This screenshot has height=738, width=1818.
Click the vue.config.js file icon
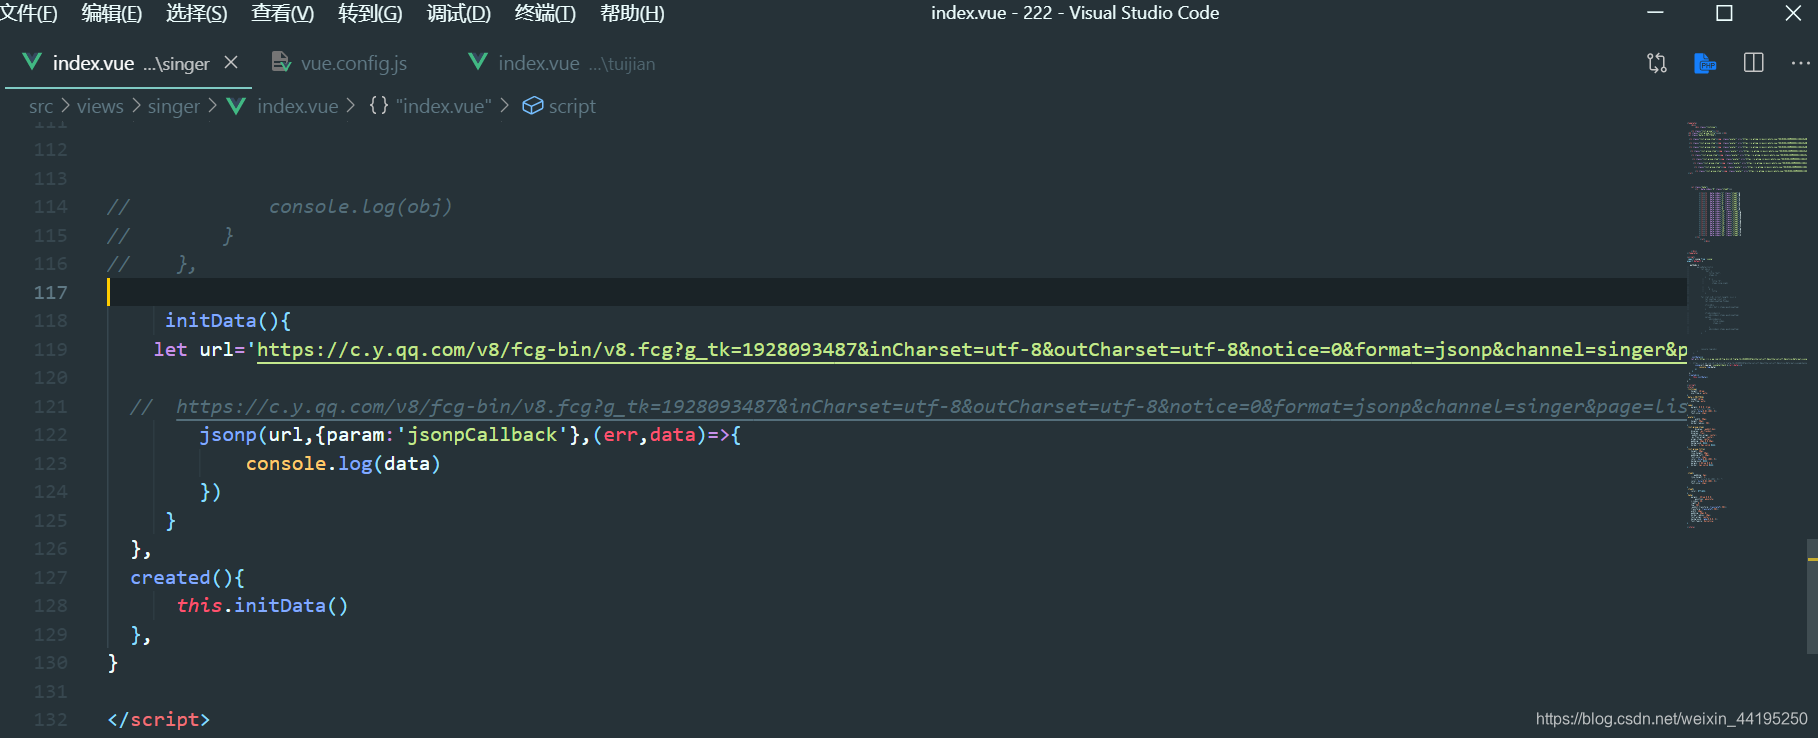click(281, 62)
